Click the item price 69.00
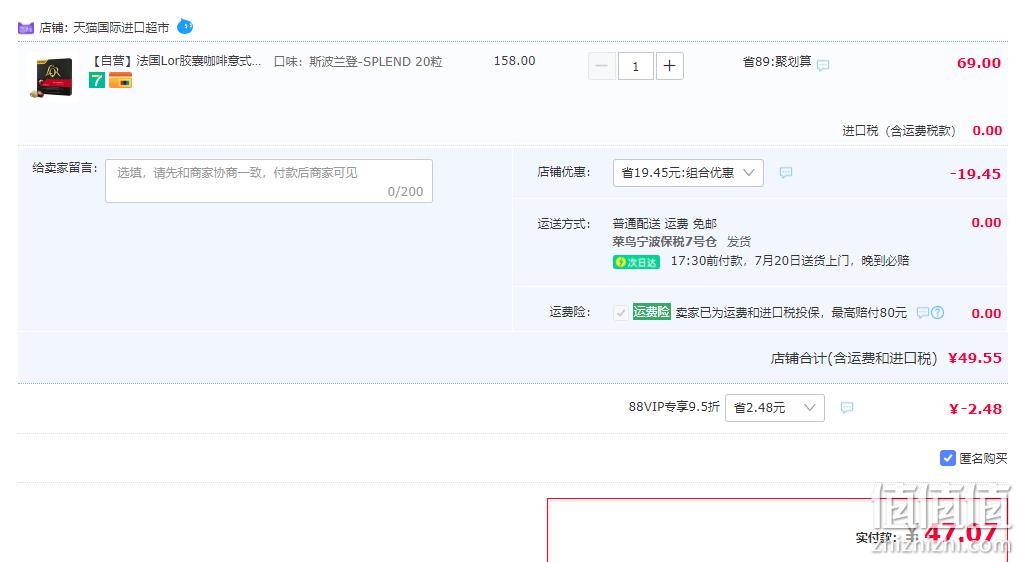 (x=979, y=63)
